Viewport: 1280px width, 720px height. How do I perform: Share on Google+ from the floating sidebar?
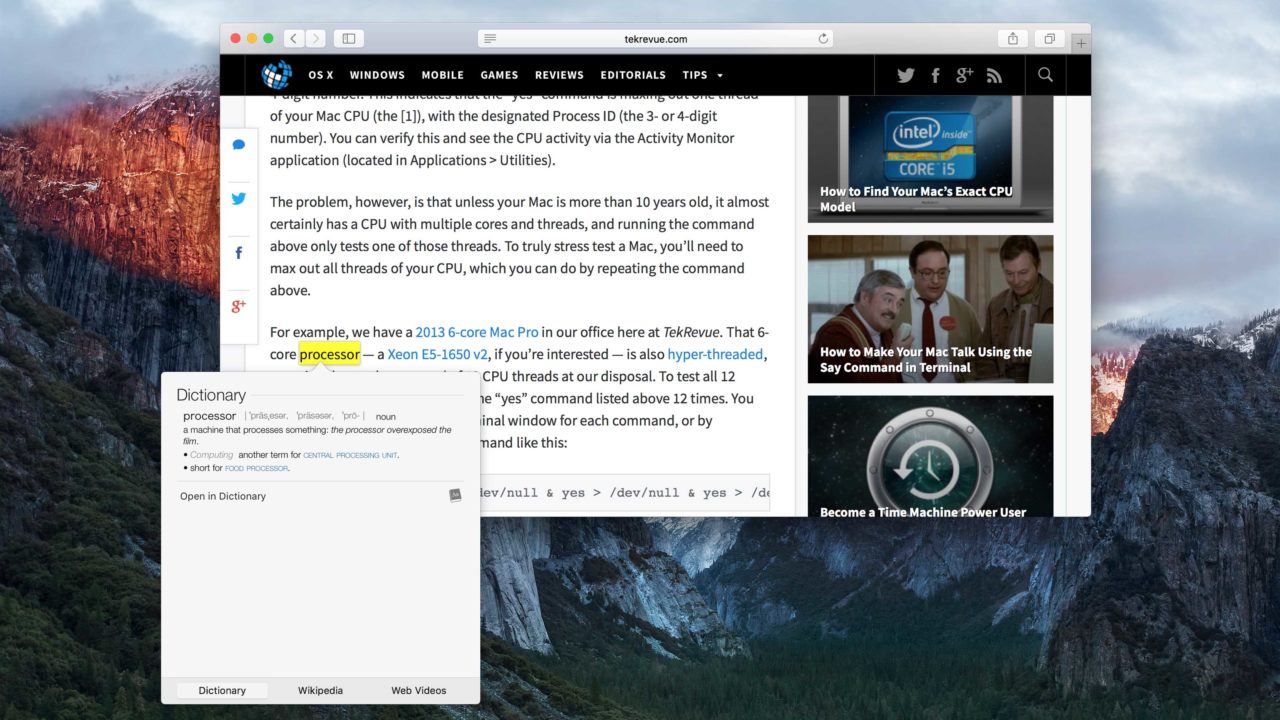(x=239, y=306)
